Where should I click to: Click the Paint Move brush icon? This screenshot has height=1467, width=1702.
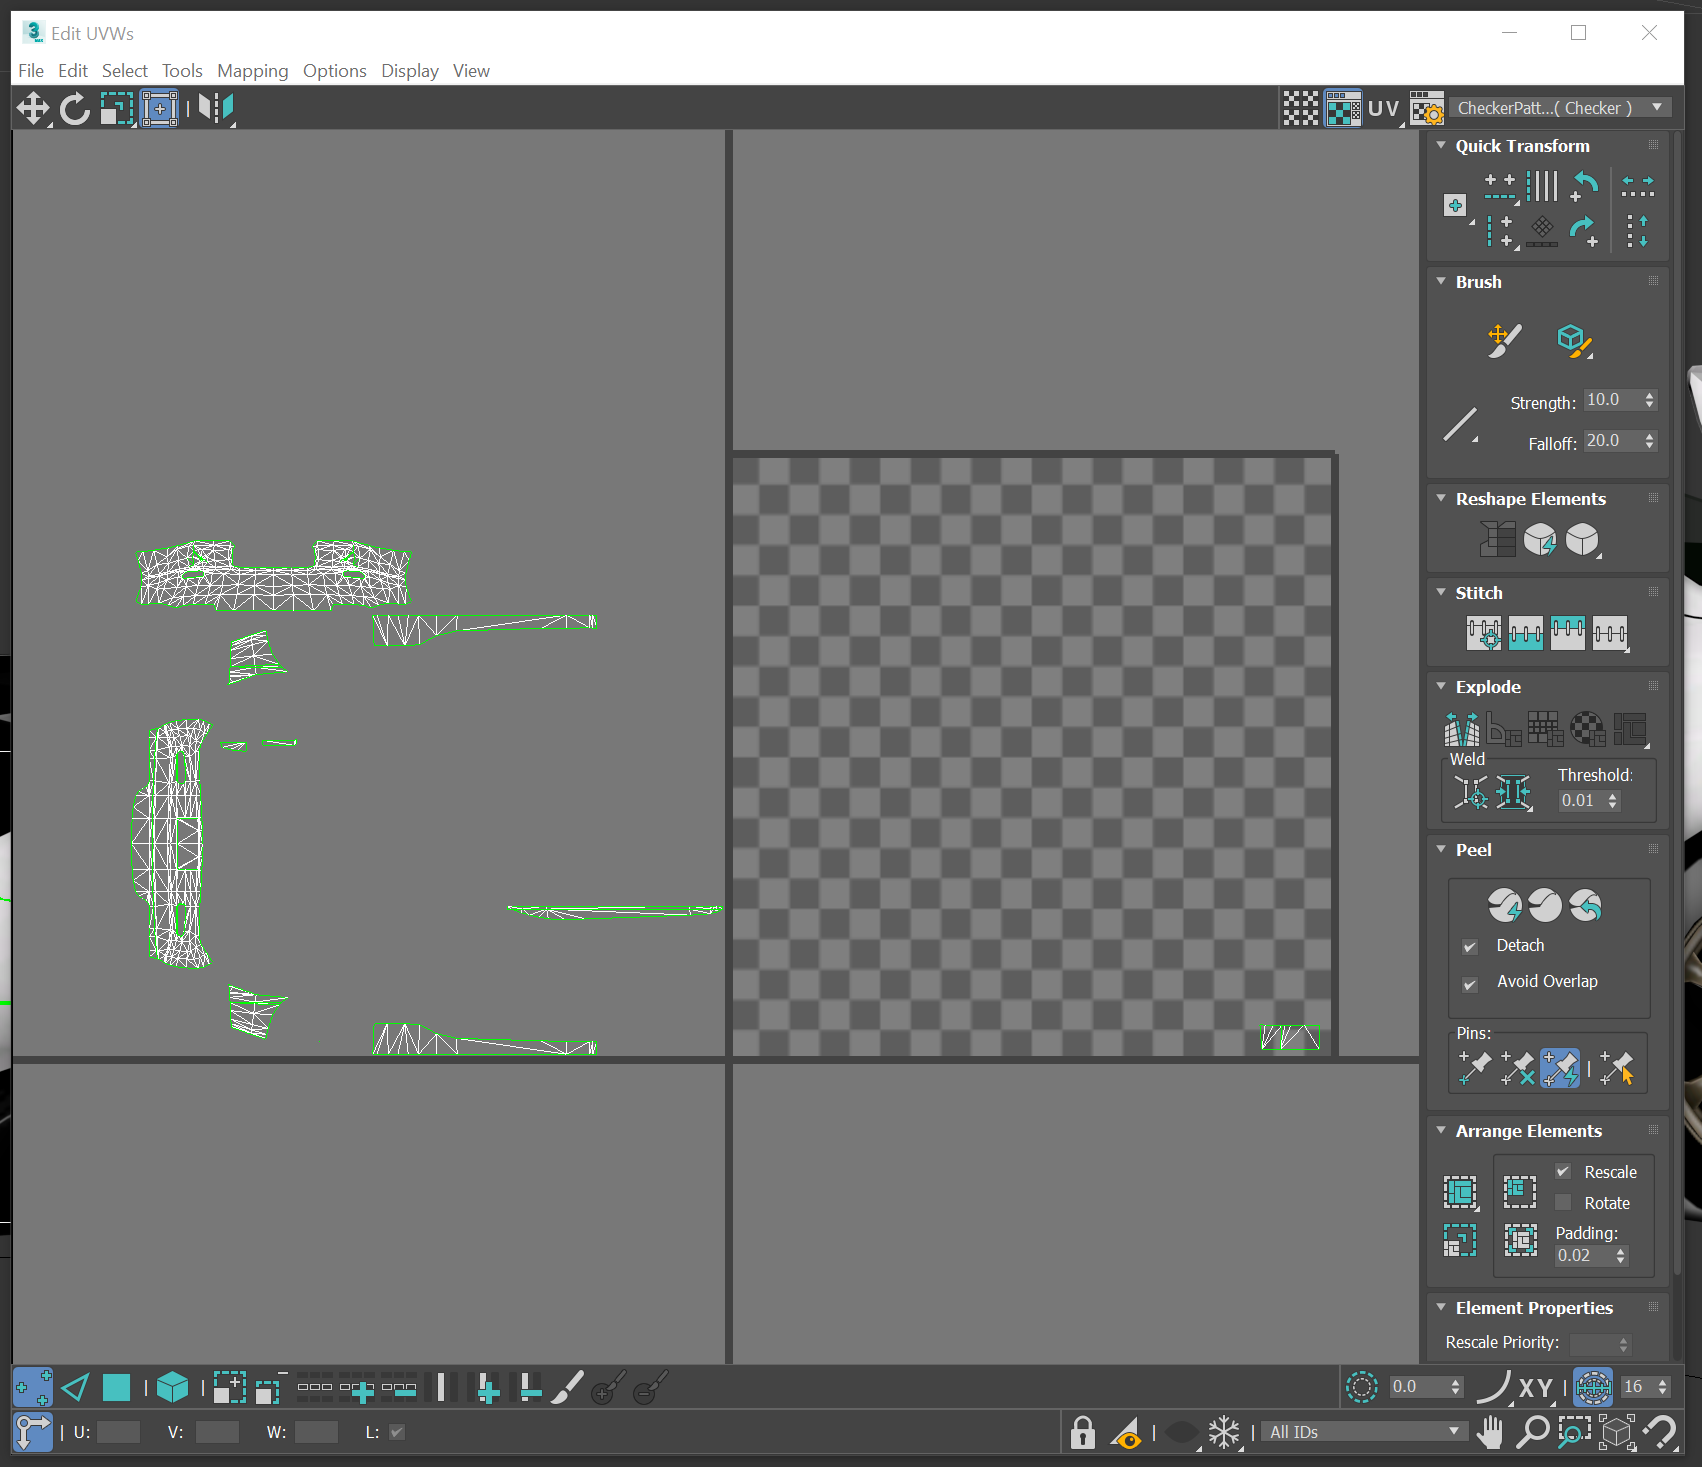pos(1503,341)
